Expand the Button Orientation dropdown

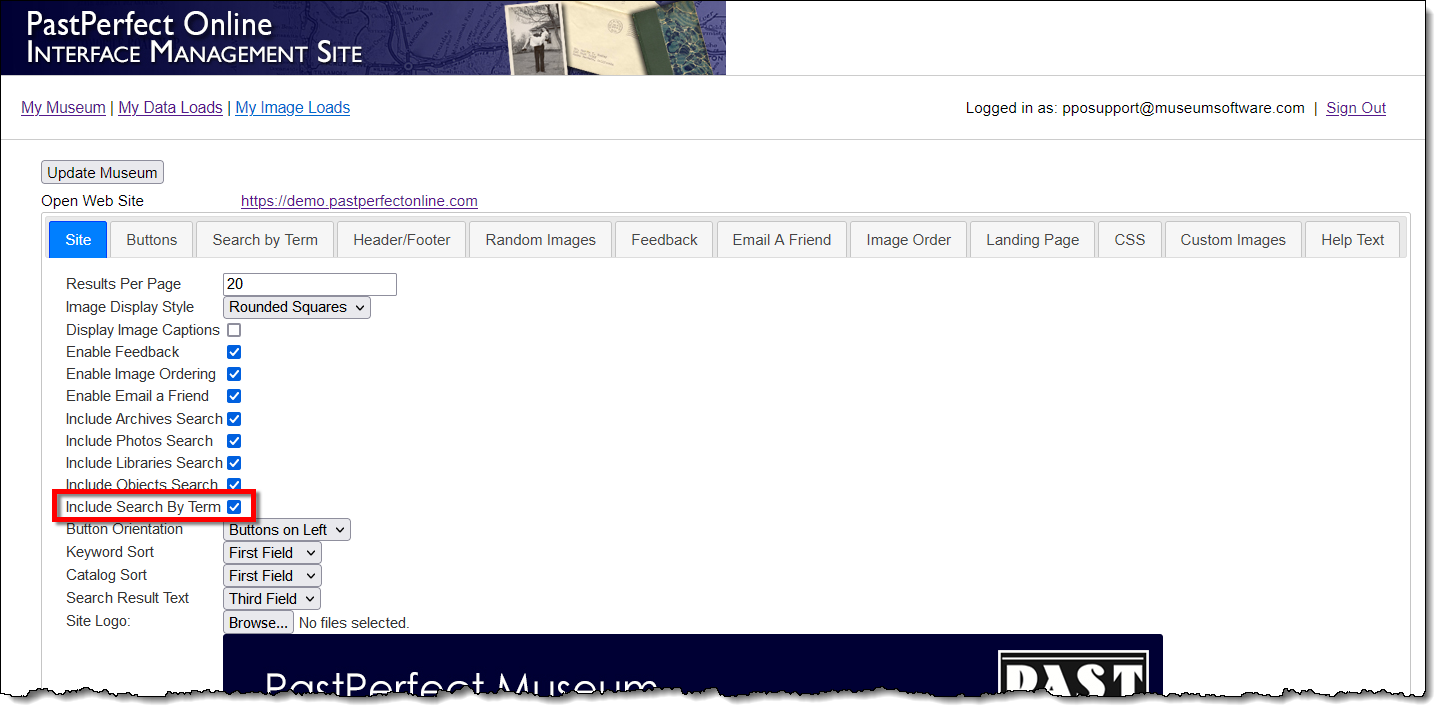[286, 530]
